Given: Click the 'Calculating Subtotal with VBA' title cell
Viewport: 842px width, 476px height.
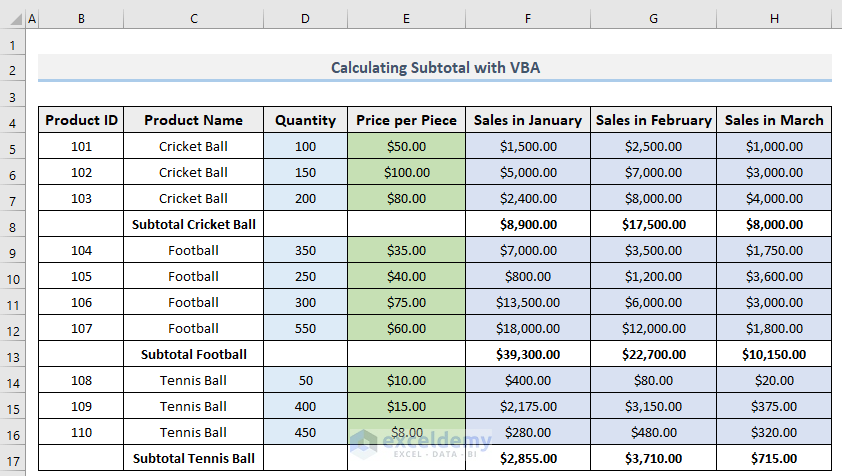Looking at the screenshot, I should tap(435, 68).
